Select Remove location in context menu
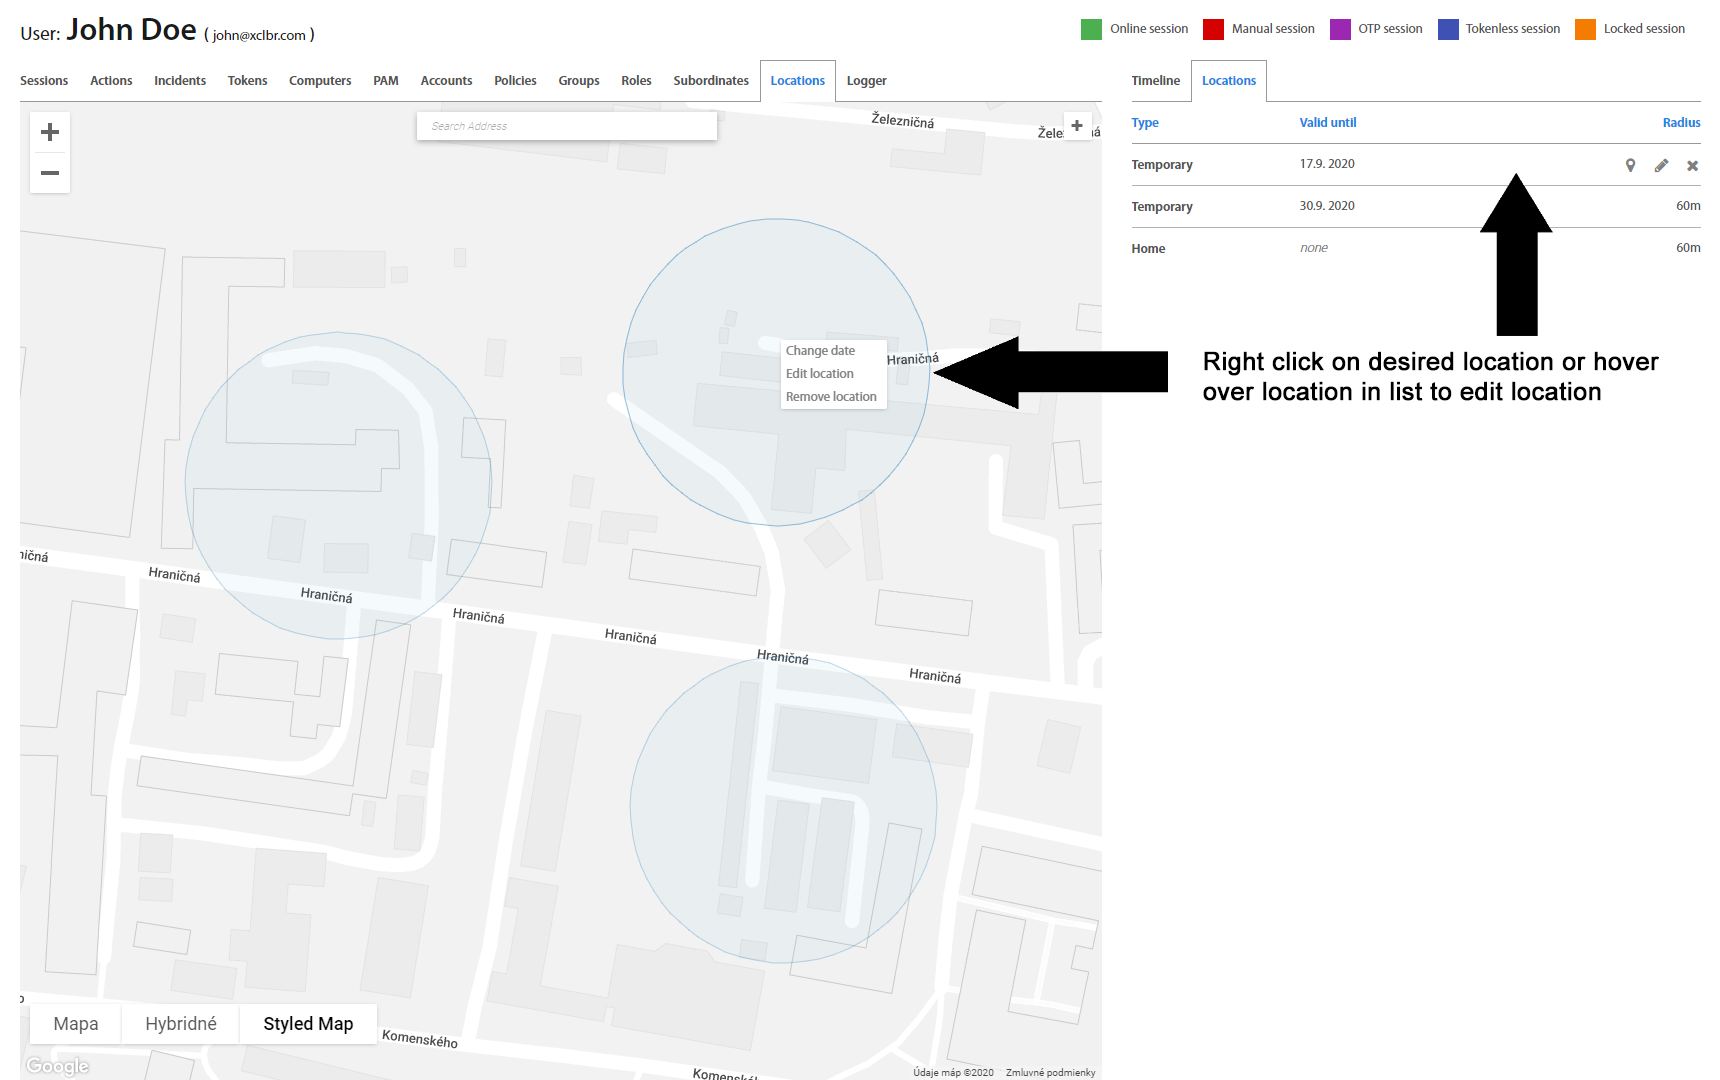The image size is (1720, 1080). 831,397
